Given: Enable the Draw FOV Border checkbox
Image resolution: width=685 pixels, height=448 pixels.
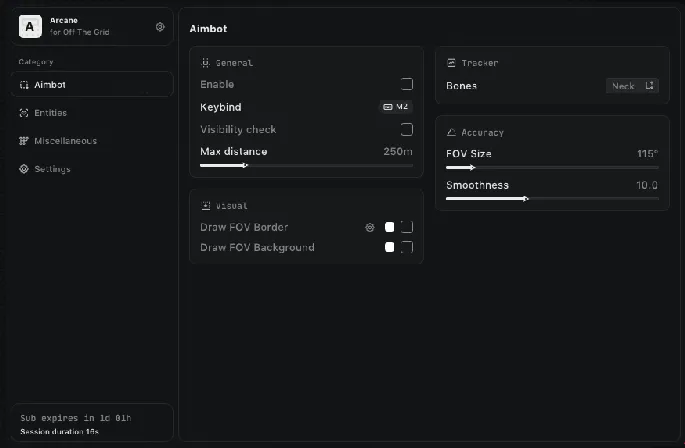Looking at the screenshot, I should coord(406,227).
